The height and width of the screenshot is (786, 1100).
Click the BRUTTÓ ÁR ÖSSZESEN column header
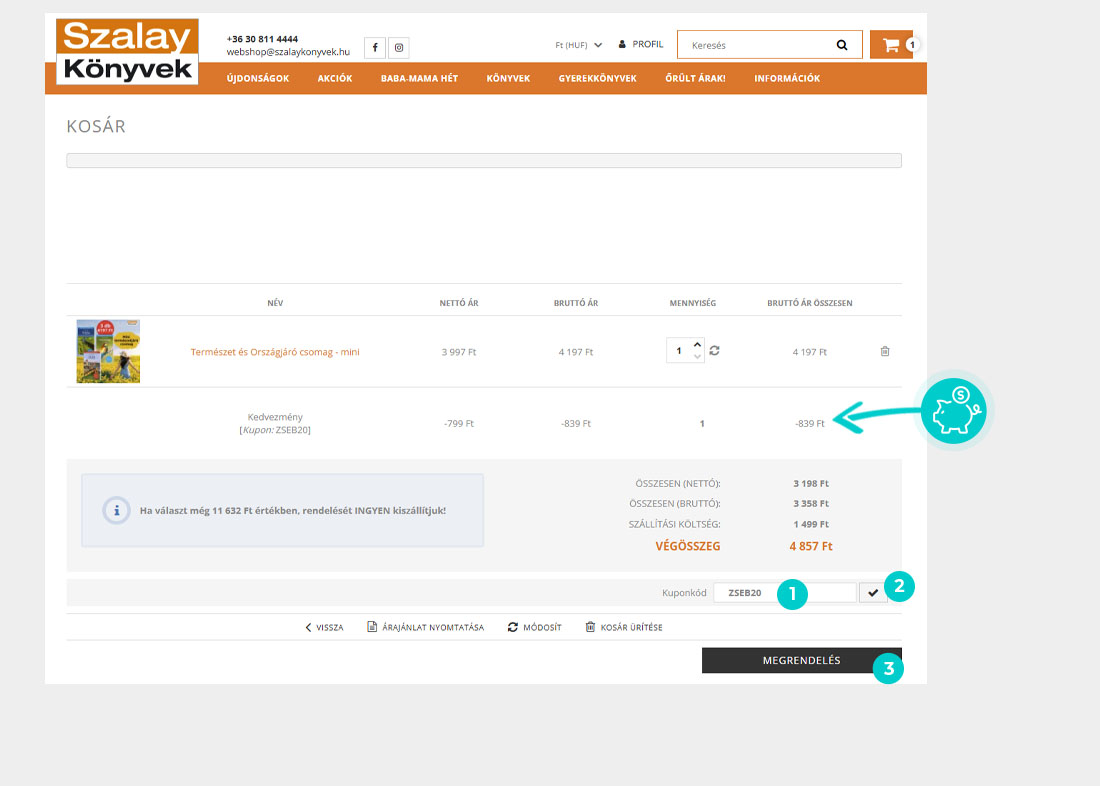click(x=810, y=303)
